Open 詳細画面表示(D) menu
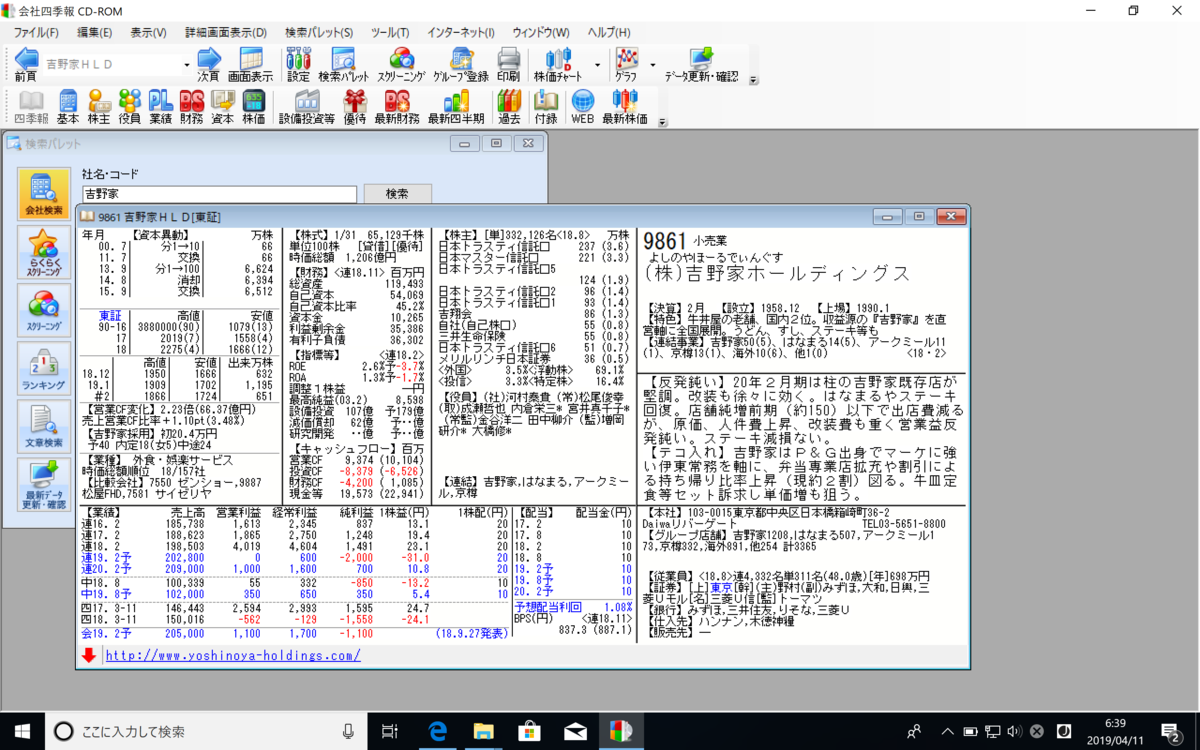 (x=226, y=33)
